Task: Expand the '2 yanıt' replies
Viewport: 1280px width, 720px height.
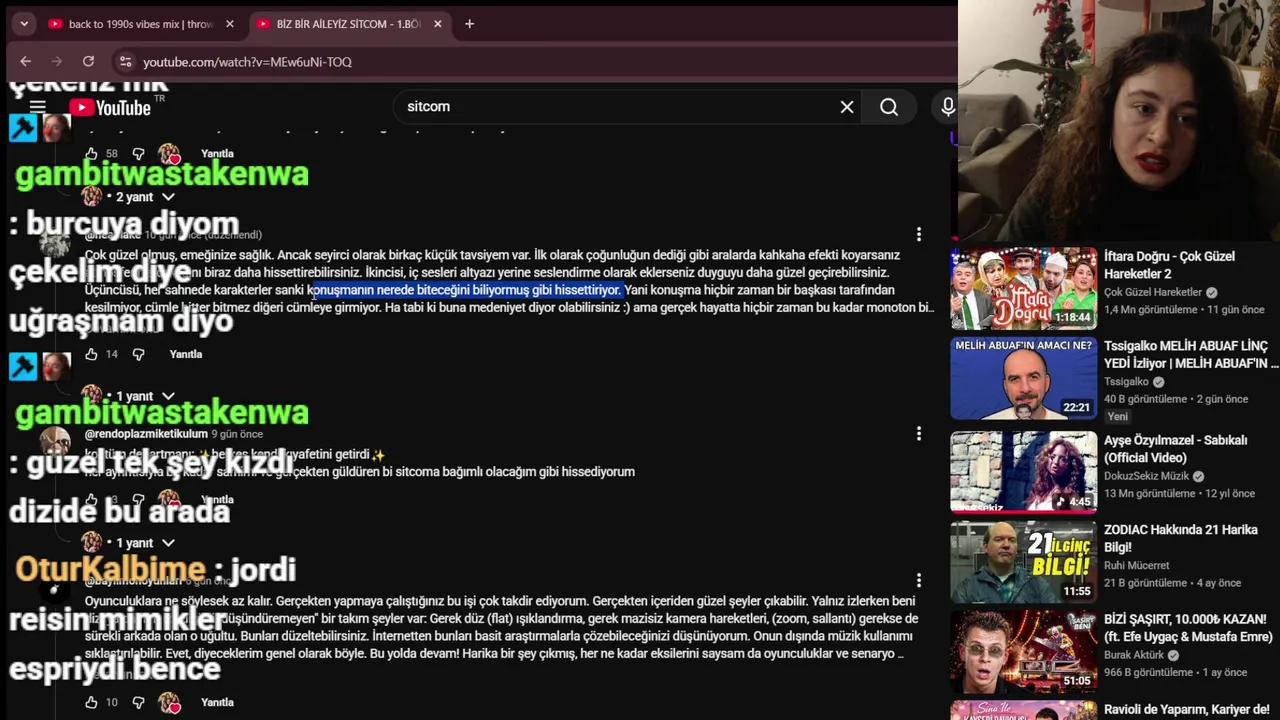Action: pos(143,197)
